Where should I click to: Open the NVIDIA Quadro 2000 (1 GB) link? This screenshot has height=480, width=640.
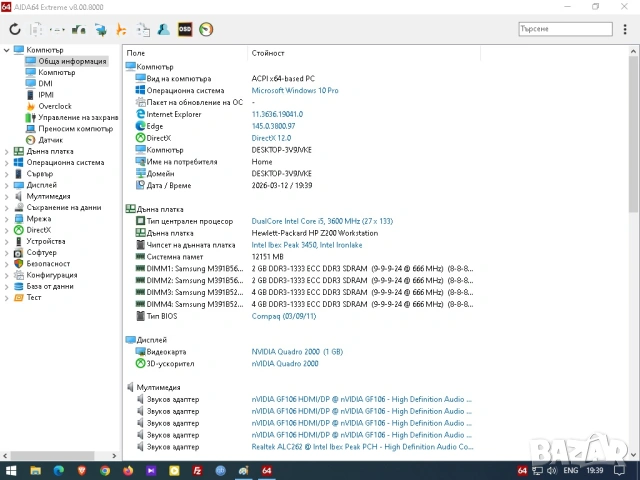tap(297, 351)
